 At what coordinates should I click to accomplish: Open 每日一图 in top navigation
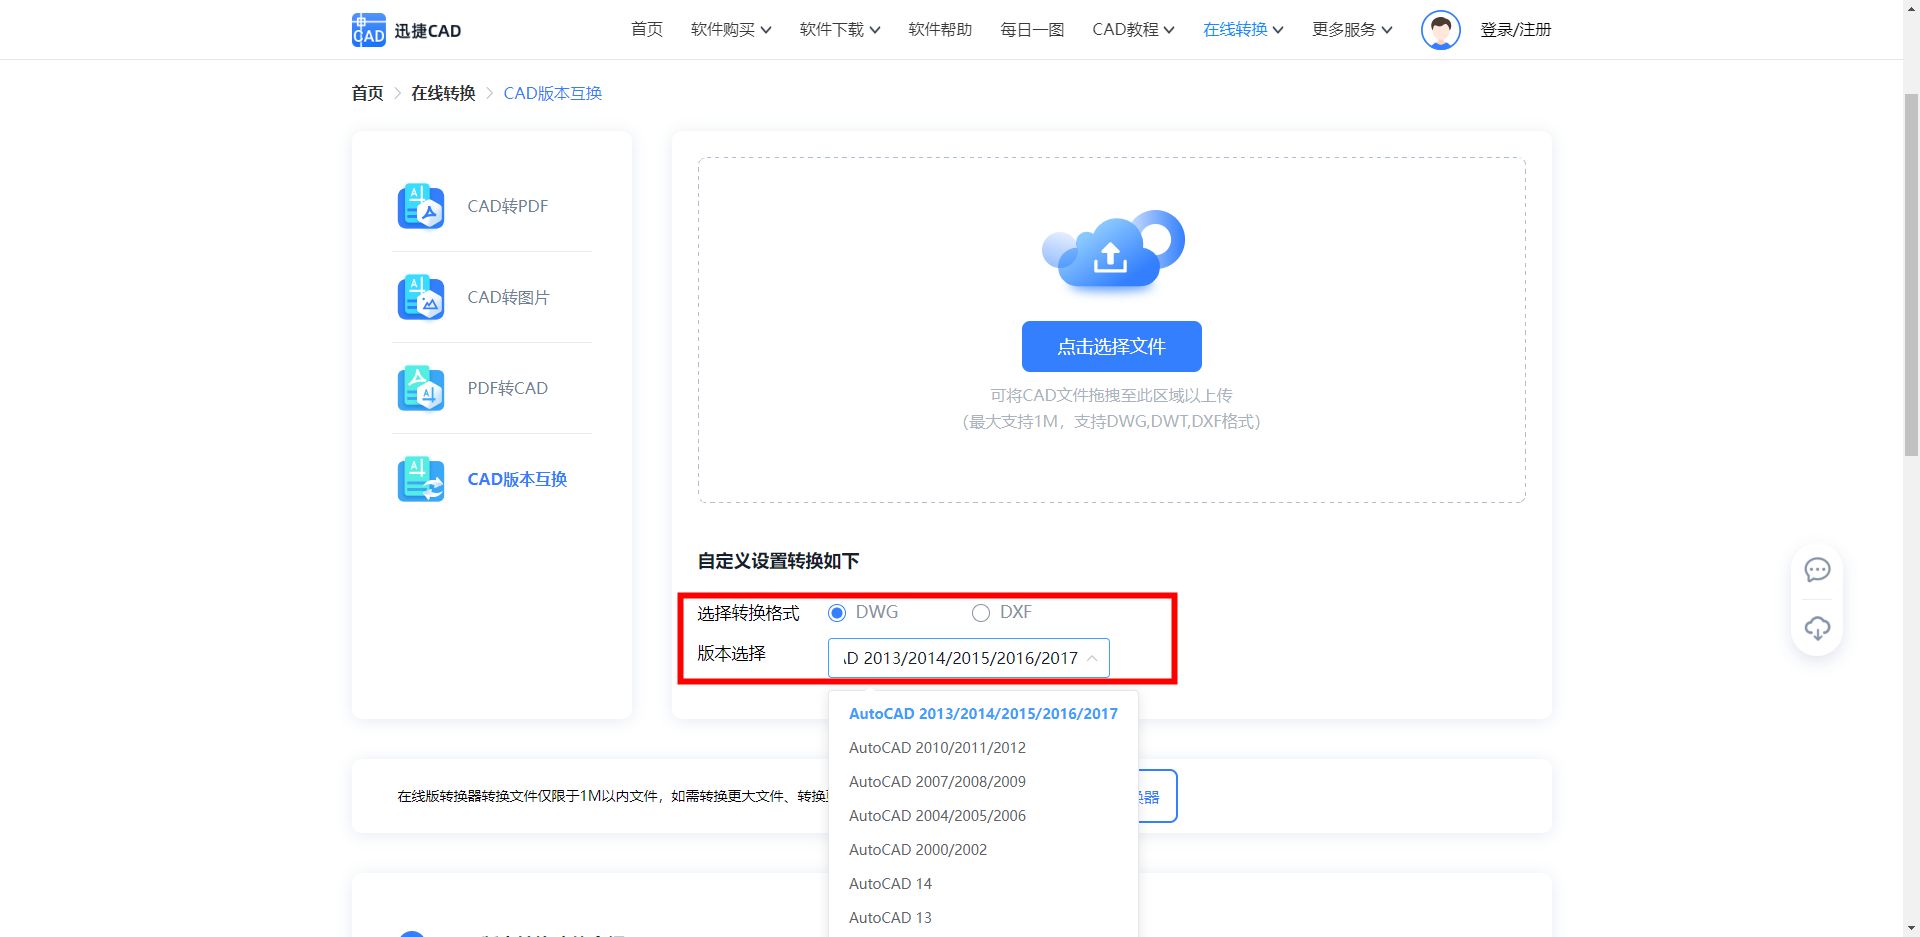coord(1032,30)
